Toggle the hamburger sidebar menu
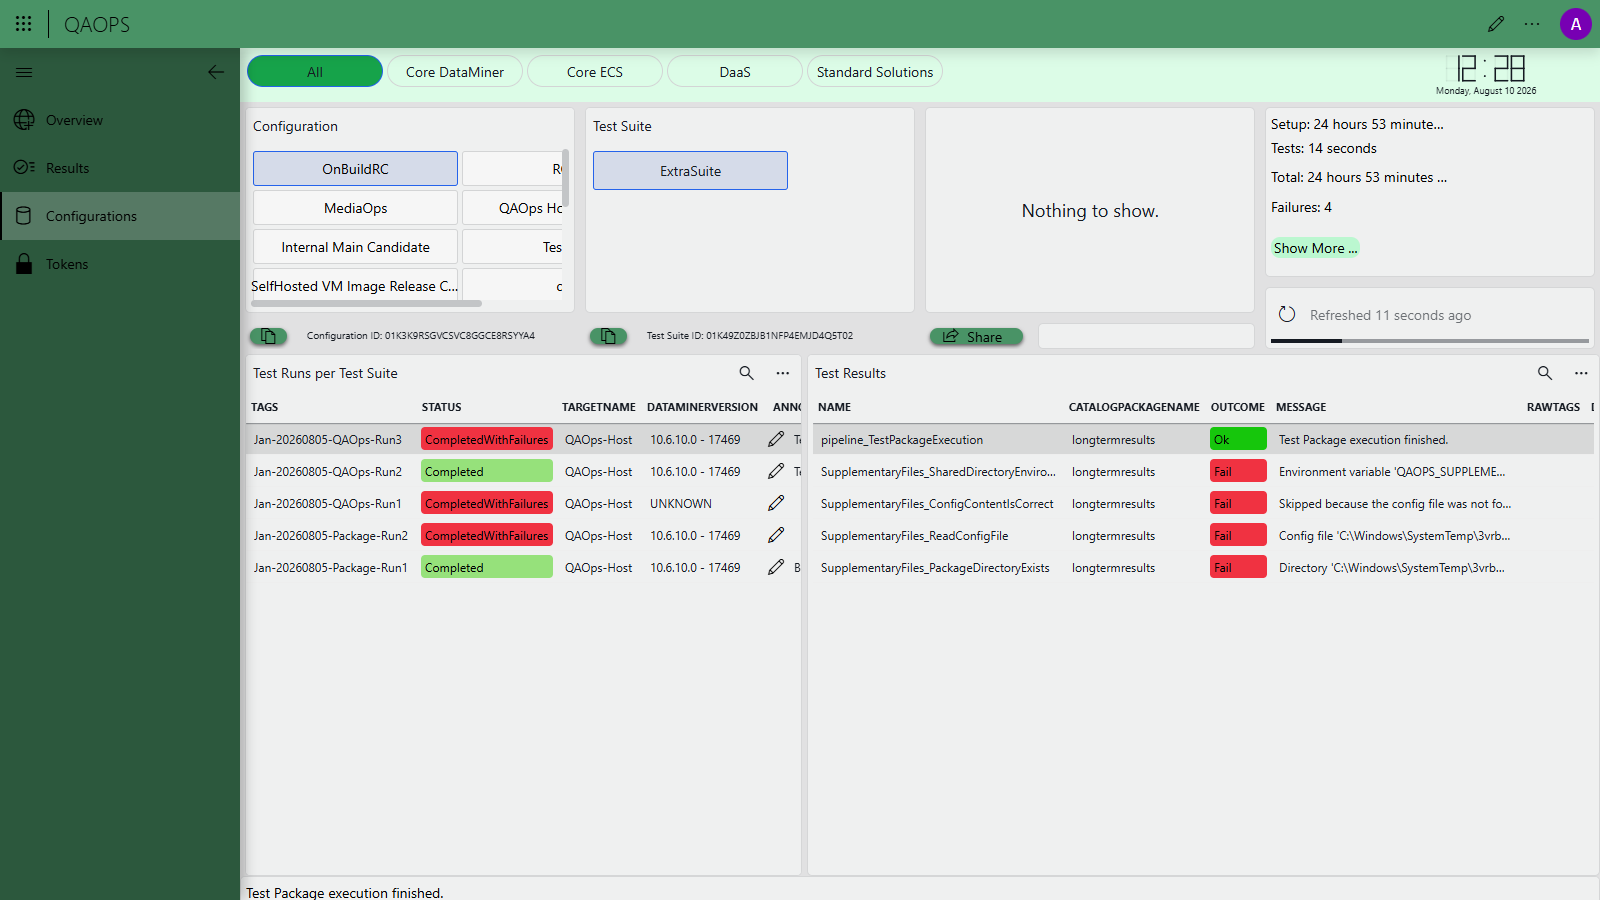1600x900 pixels. (x=24, y=72)
